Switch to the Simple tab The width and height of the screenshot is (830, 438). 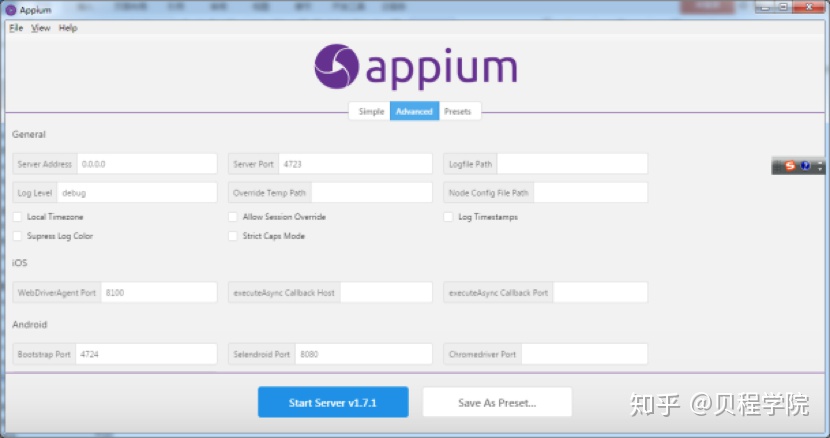[371, 111]
